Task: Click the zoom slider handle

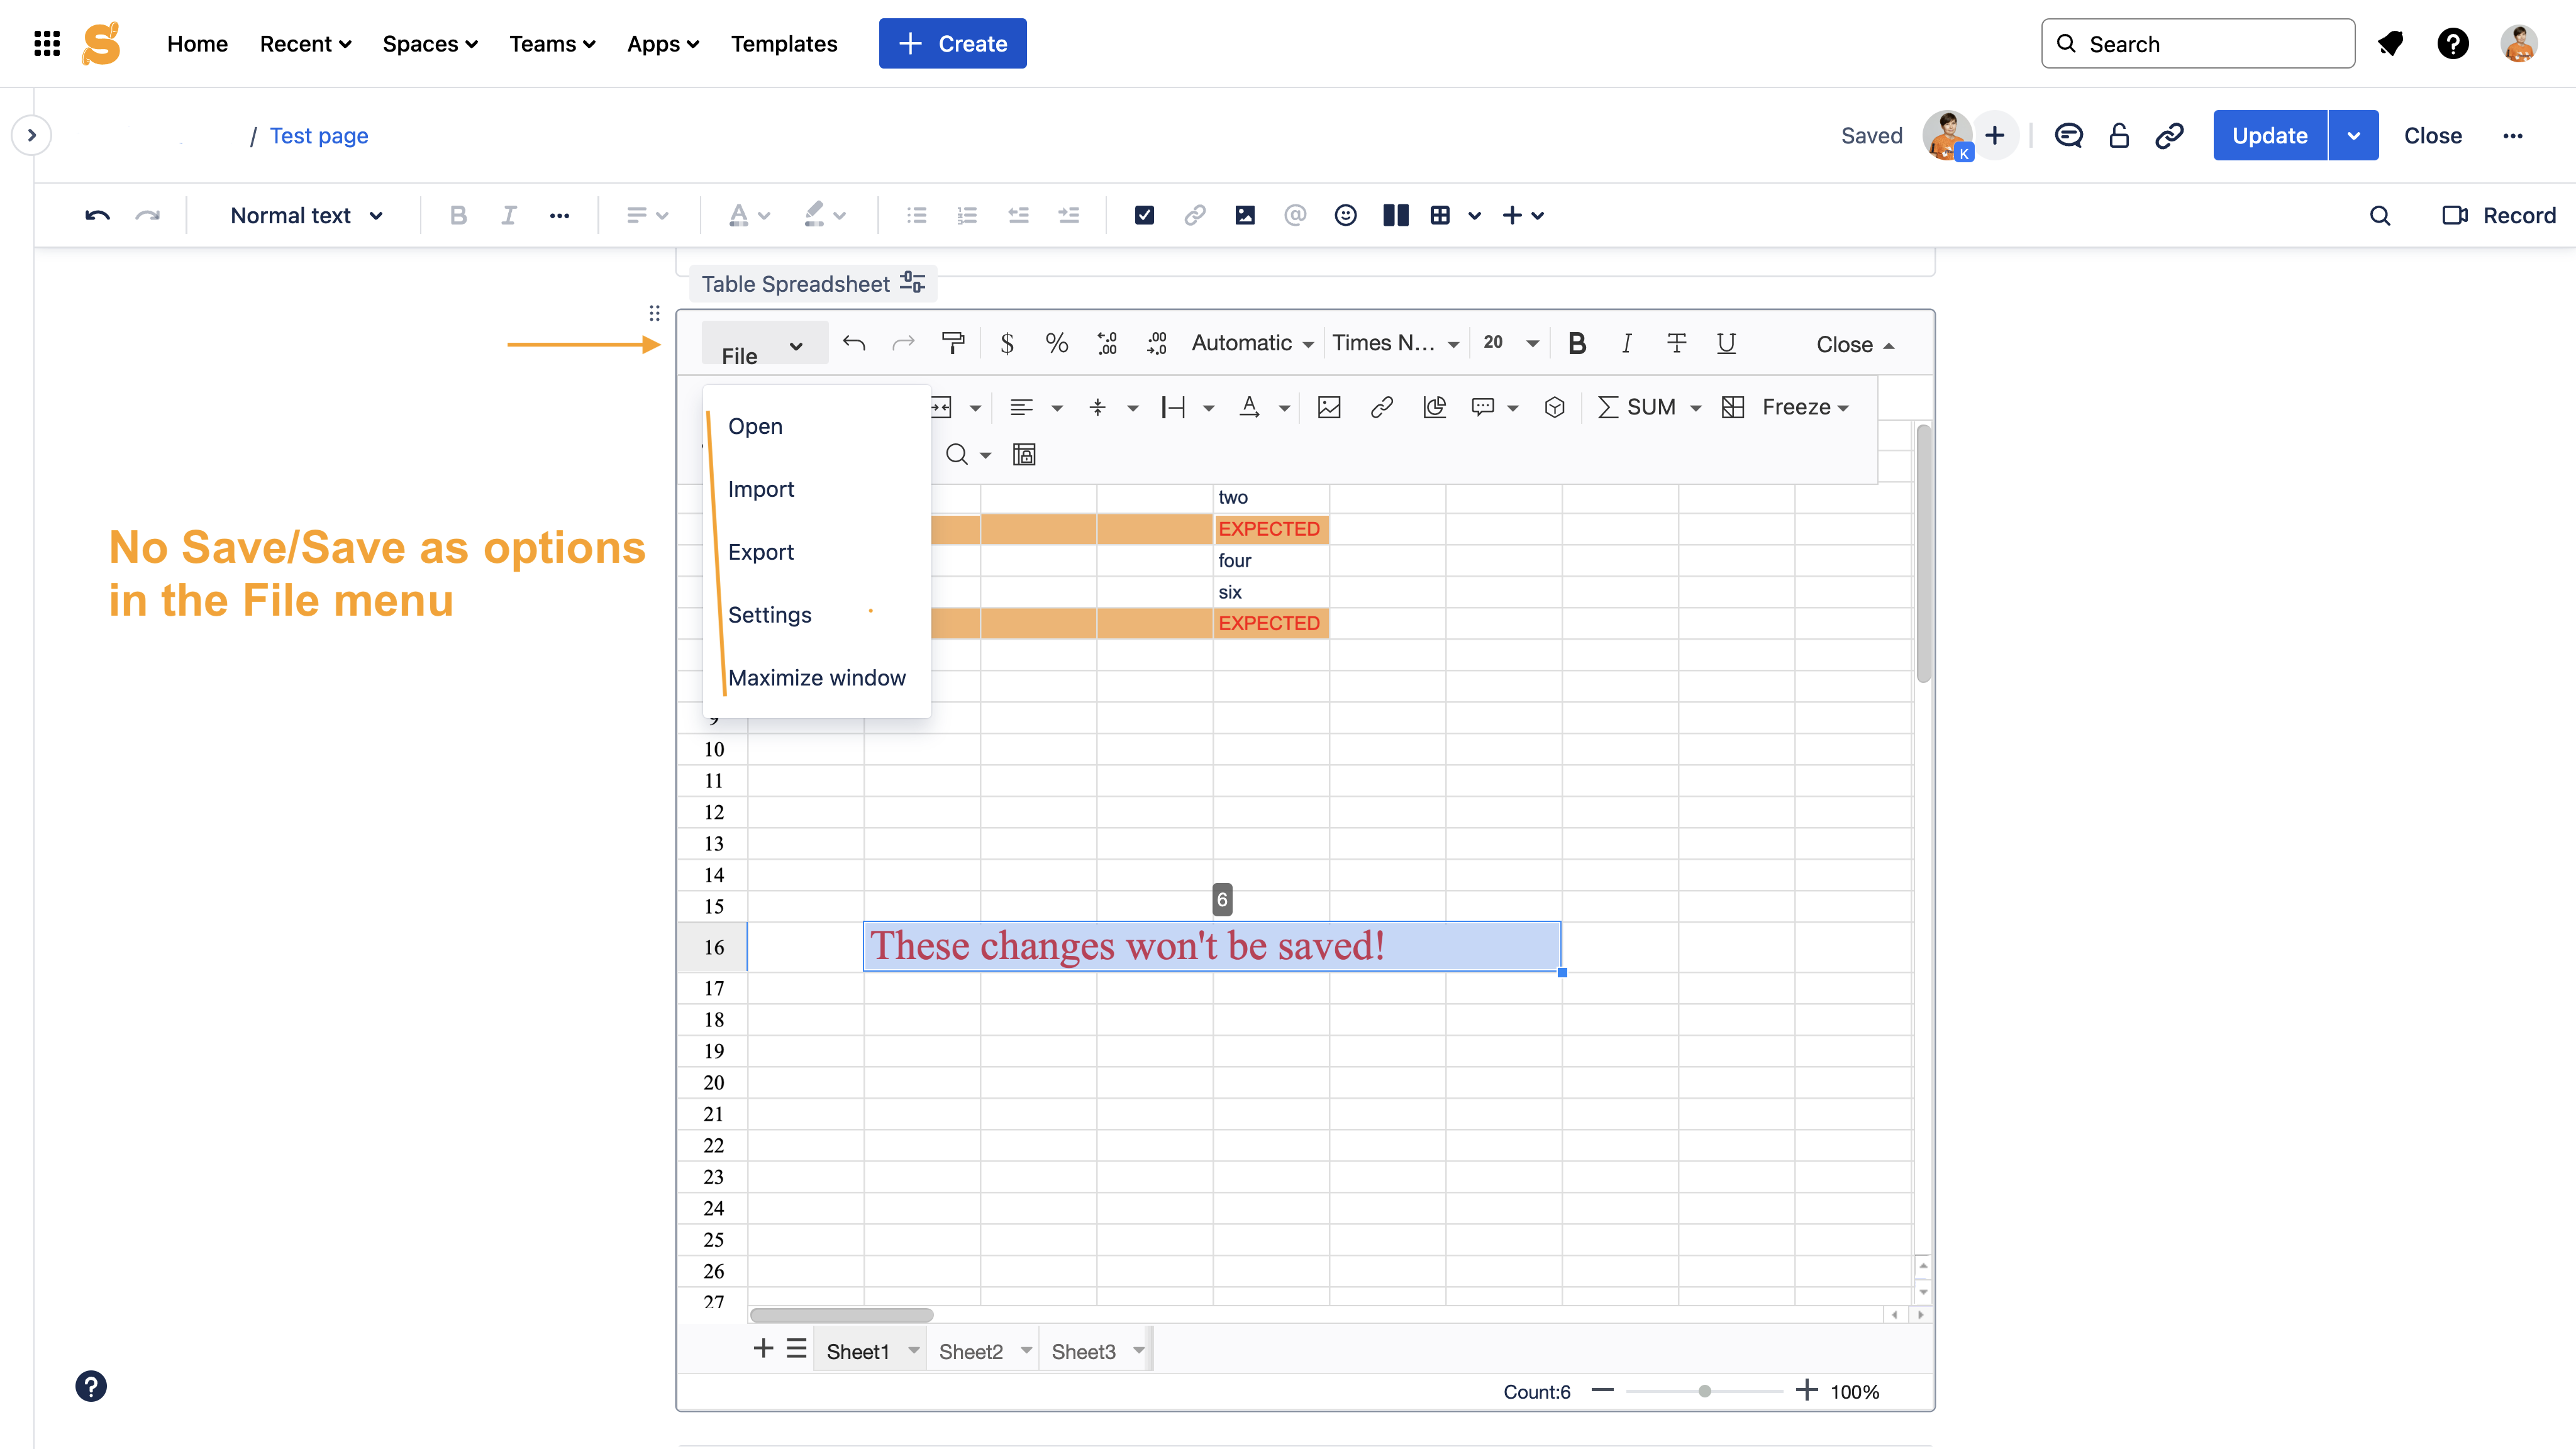Action: pos(1704,1391)
